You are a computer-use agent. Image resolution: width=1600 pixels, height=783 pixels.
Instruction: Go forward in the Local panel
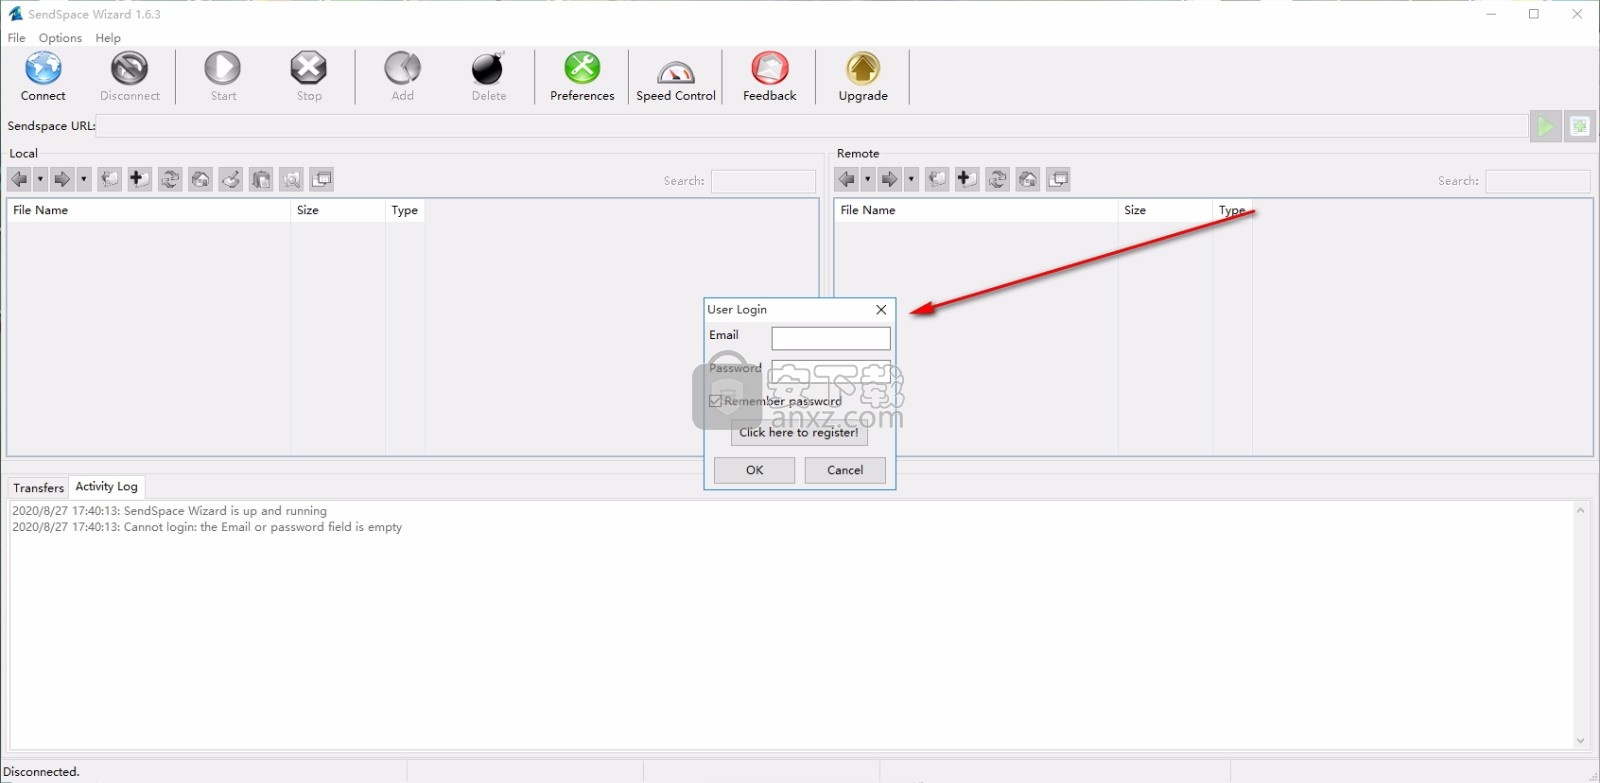pyautogui.click(x=62, y=179)
